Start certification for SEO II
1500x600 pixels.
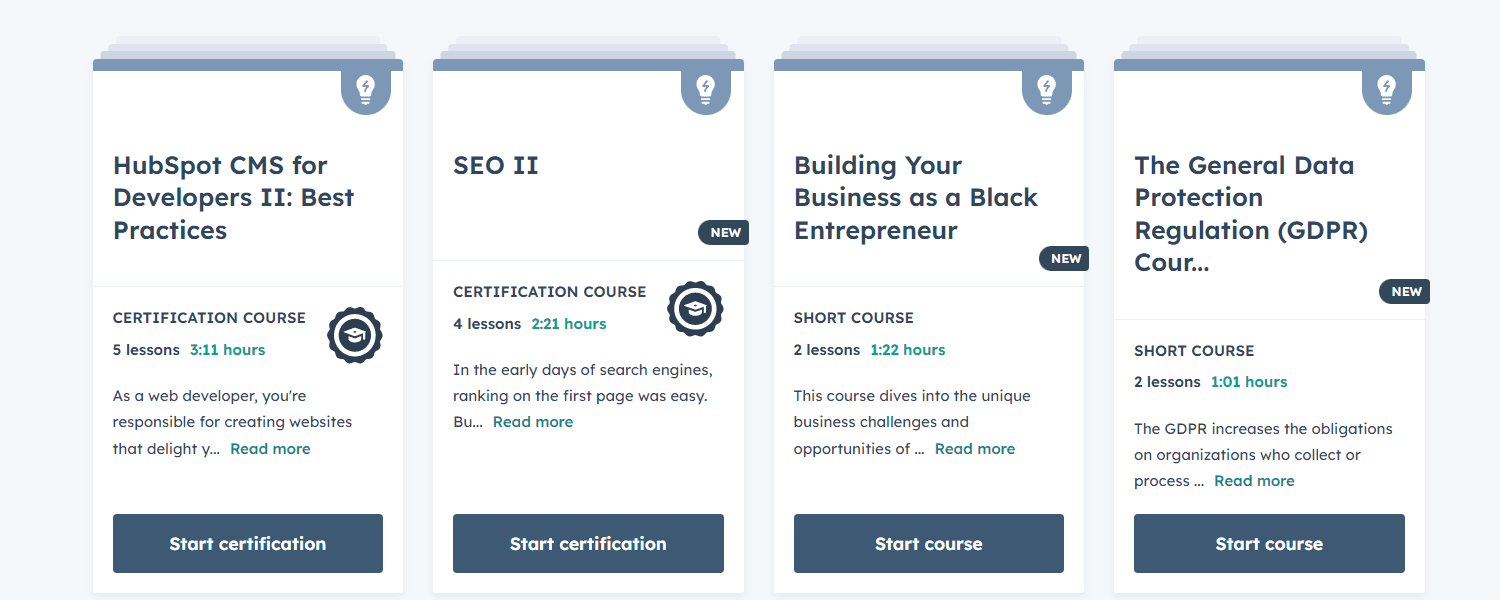pos(588,544)
